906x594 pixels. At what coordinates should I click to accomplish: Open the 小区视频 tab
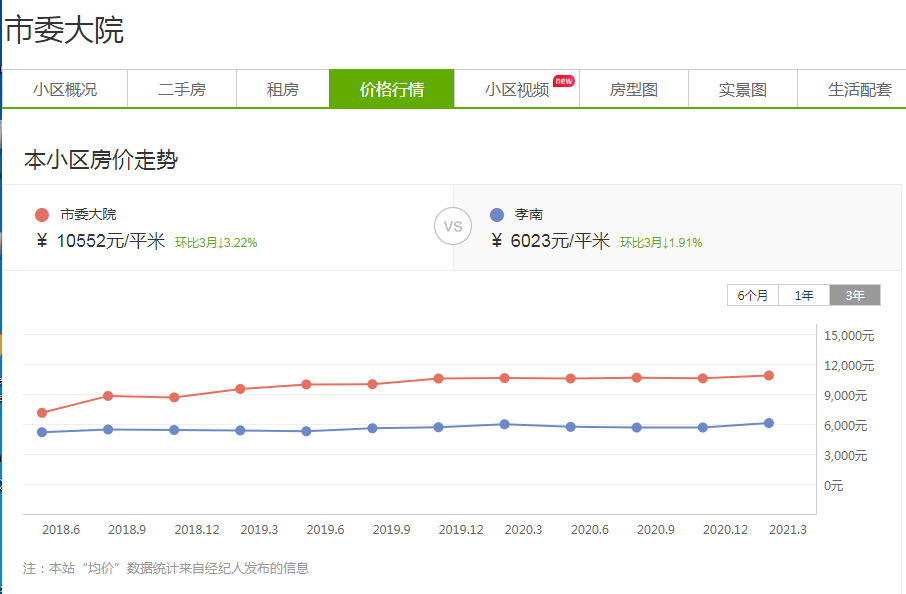coord(517,89)
